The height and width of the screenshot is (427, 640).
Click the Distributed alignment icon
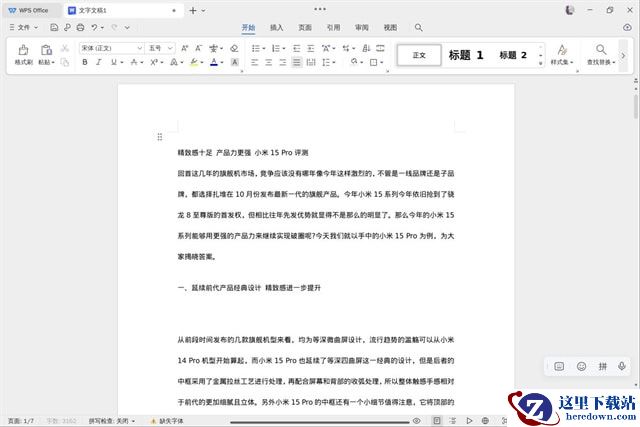[311, 62]
